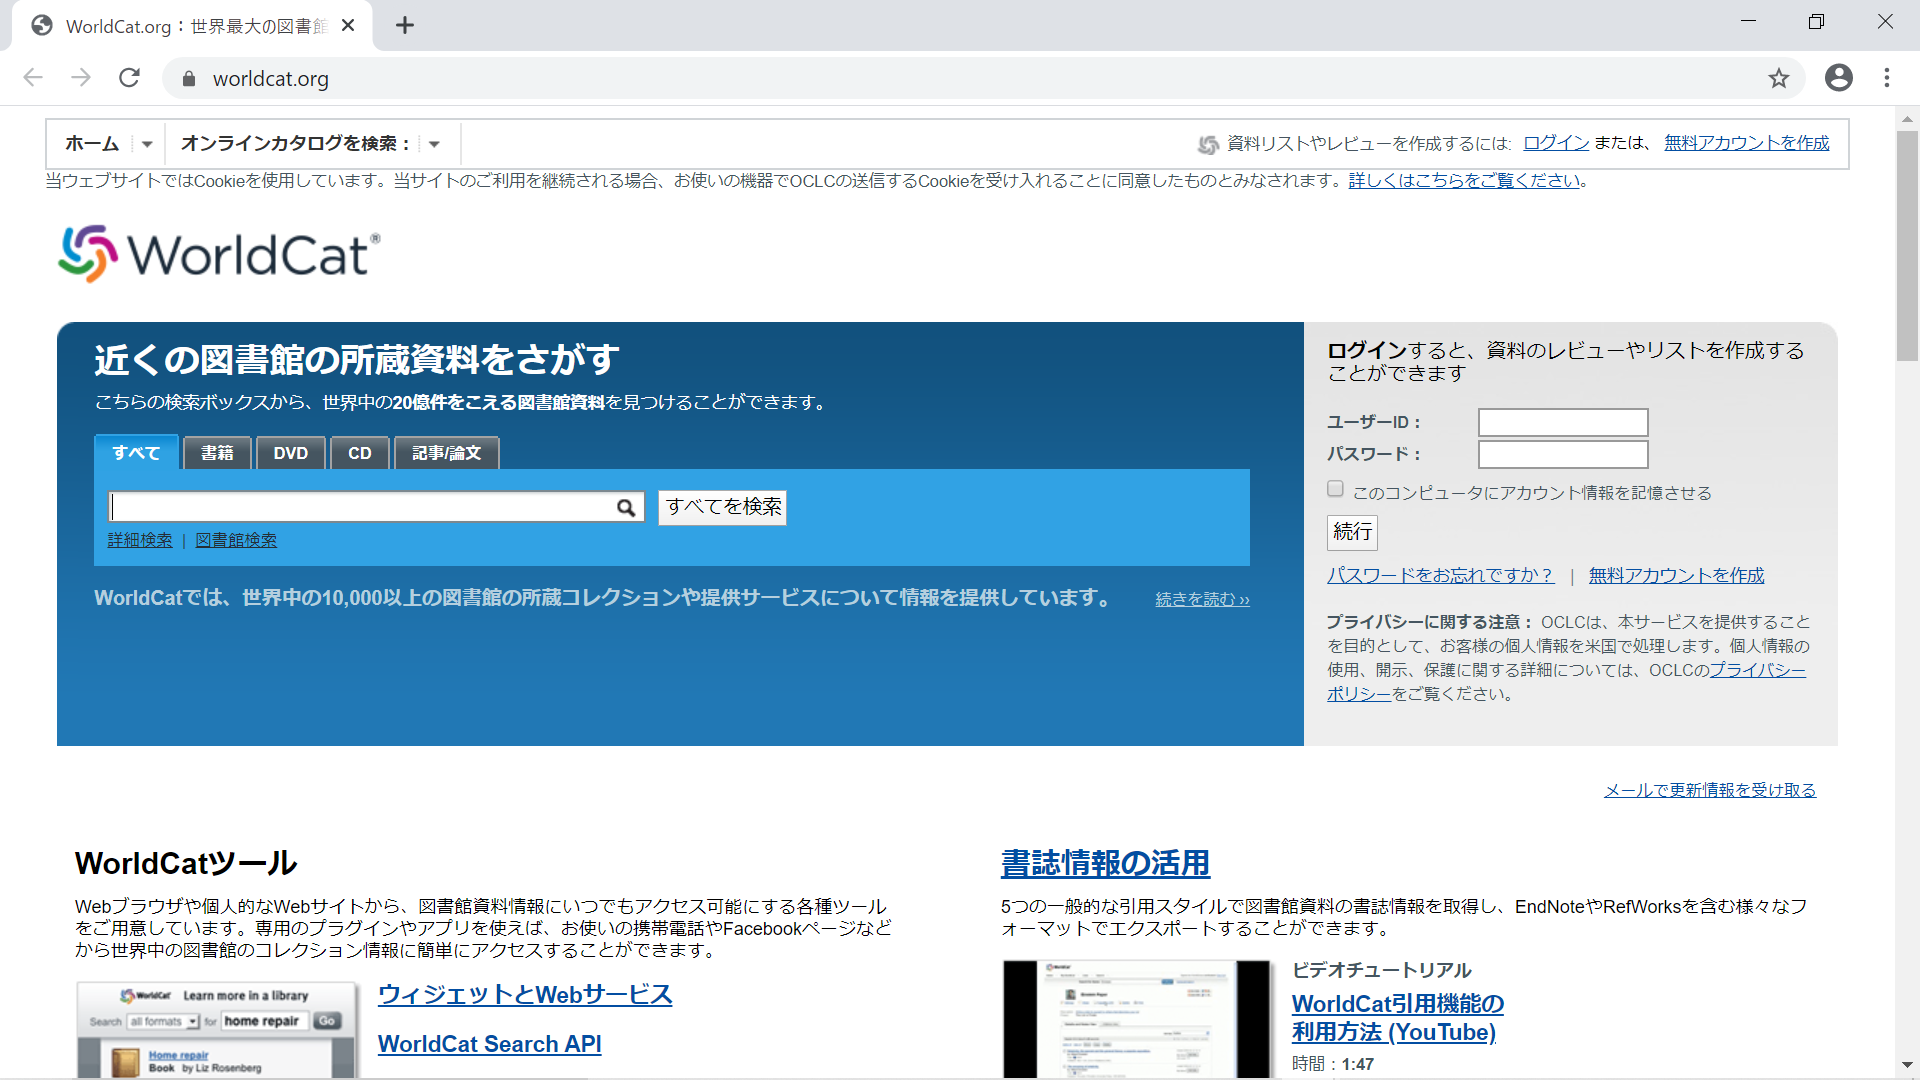Screen dimensions: 1920x1080
Task: Select the CD search tab
Action: 360,453
